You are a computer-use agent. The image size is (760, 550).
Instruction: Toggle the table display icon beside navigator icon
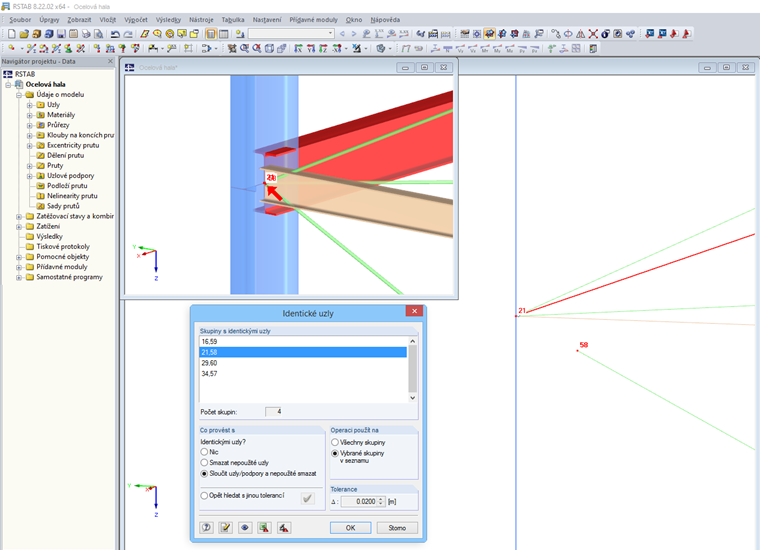point(223,33)
